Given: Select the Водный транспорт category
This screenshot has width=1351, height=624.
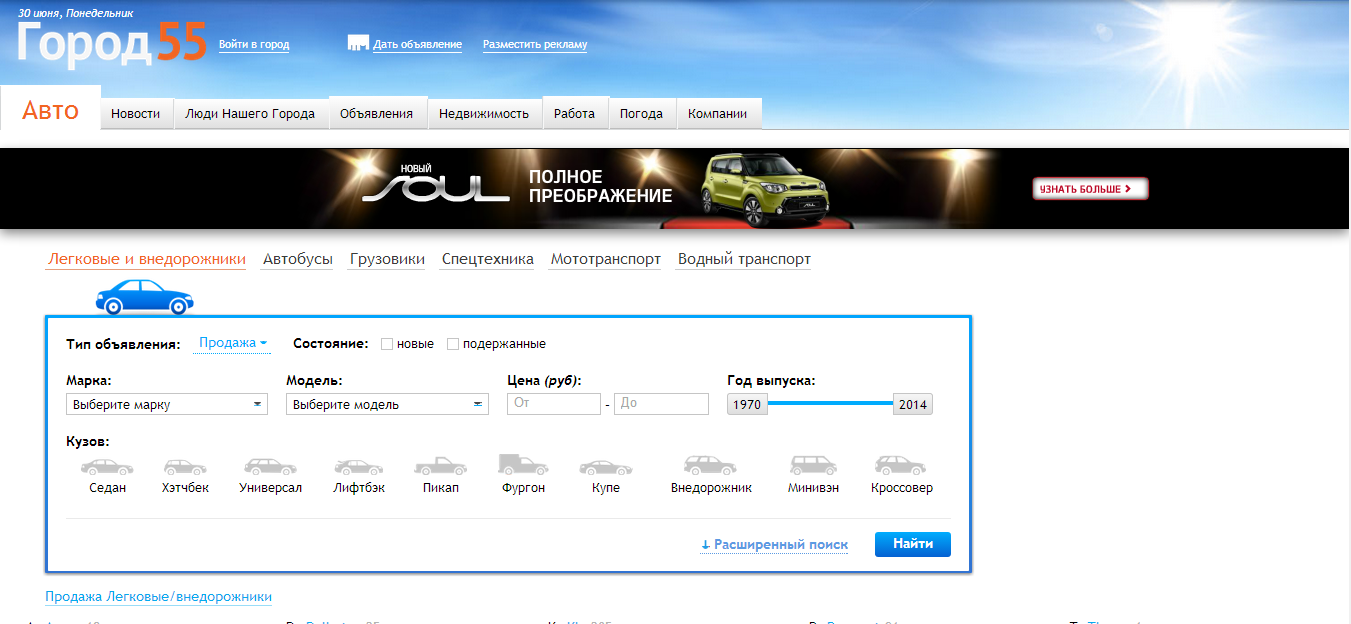Looking at the screenshot, I should tap(744, 260).
